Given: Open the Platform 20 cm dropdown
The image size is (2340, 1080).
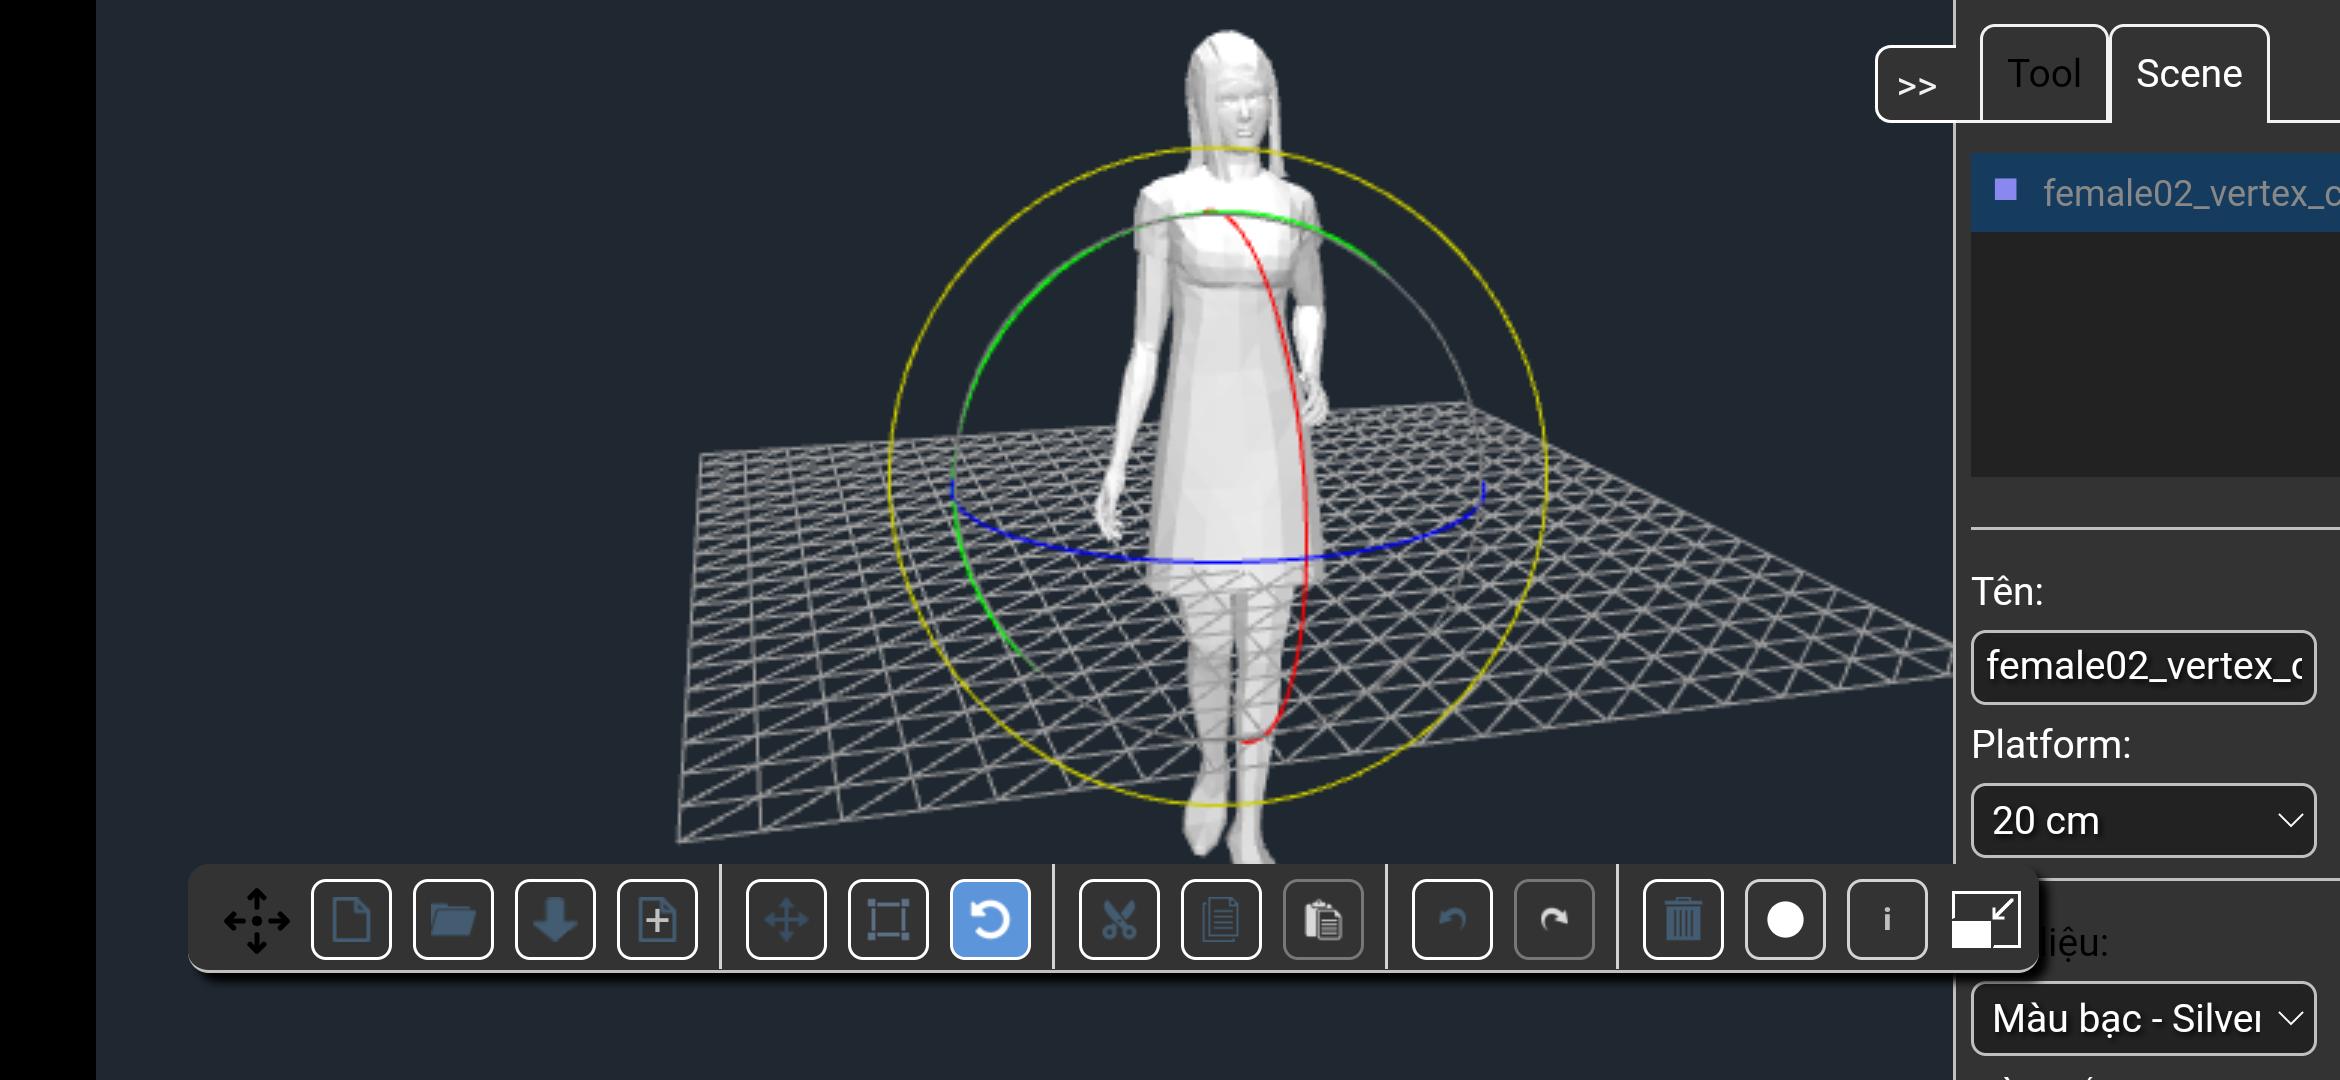Looking at the screenshot, I should tap(2143, 821).
